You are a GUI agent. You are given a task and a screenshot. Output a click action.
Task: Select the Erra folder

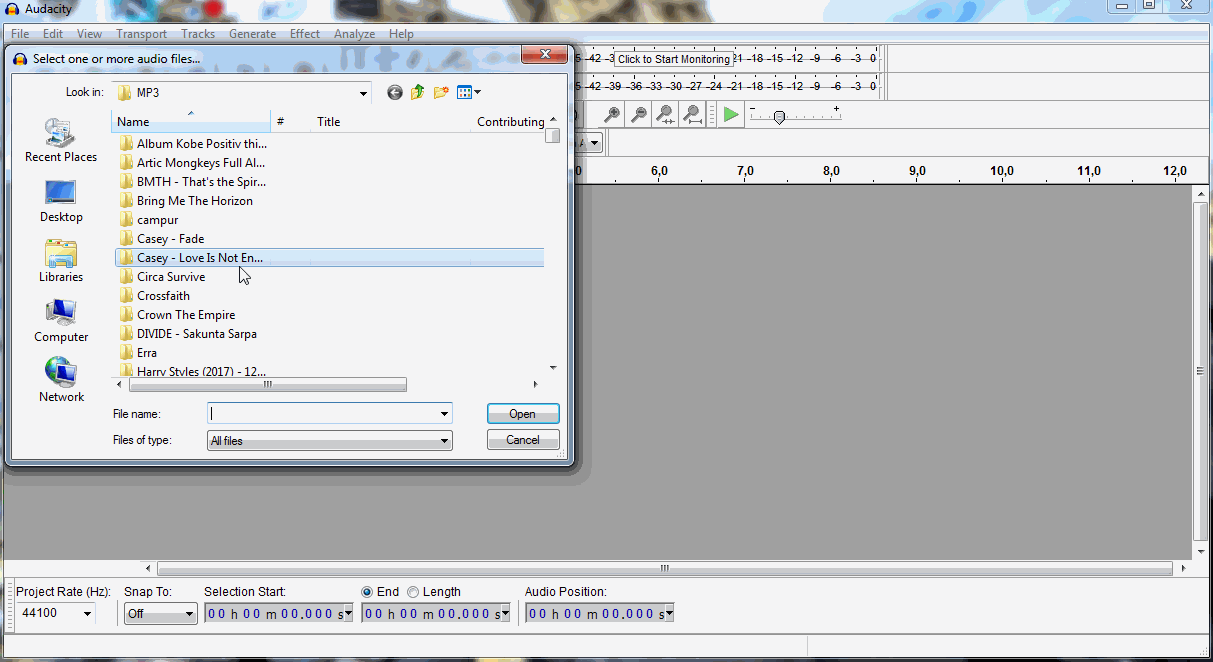point(138,353)
